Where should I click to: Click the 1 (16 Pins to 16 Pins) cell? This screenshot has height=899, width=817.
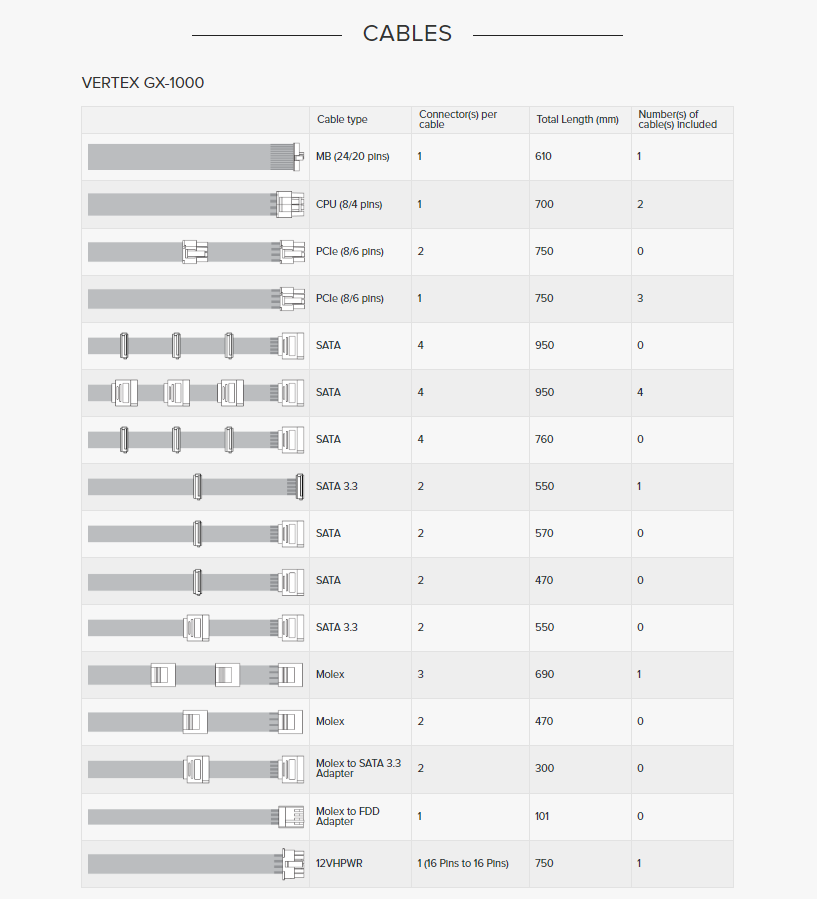click(463, 863)
